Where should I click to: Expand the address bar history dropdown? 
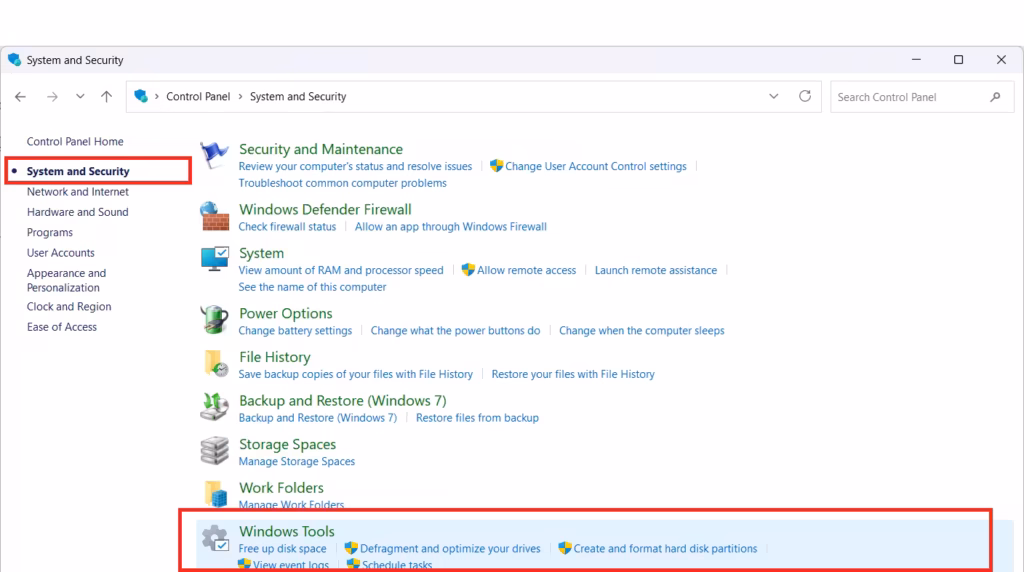pyautogui.click(x=773, y=97)
